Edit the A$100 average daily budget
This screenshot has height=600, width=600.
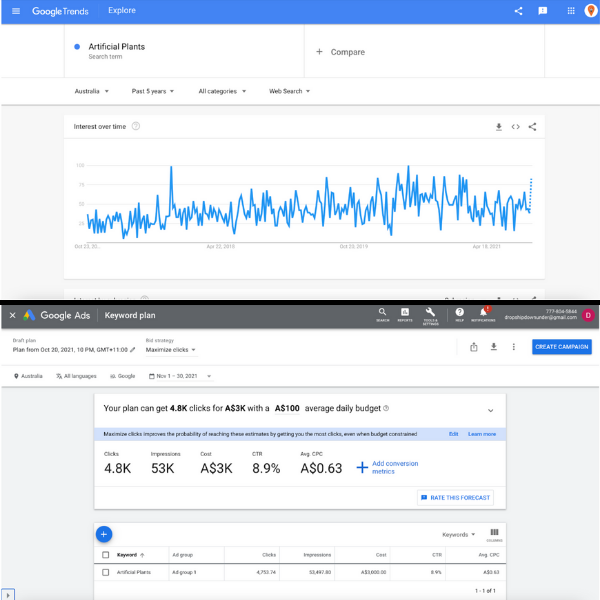click(287, 408)
